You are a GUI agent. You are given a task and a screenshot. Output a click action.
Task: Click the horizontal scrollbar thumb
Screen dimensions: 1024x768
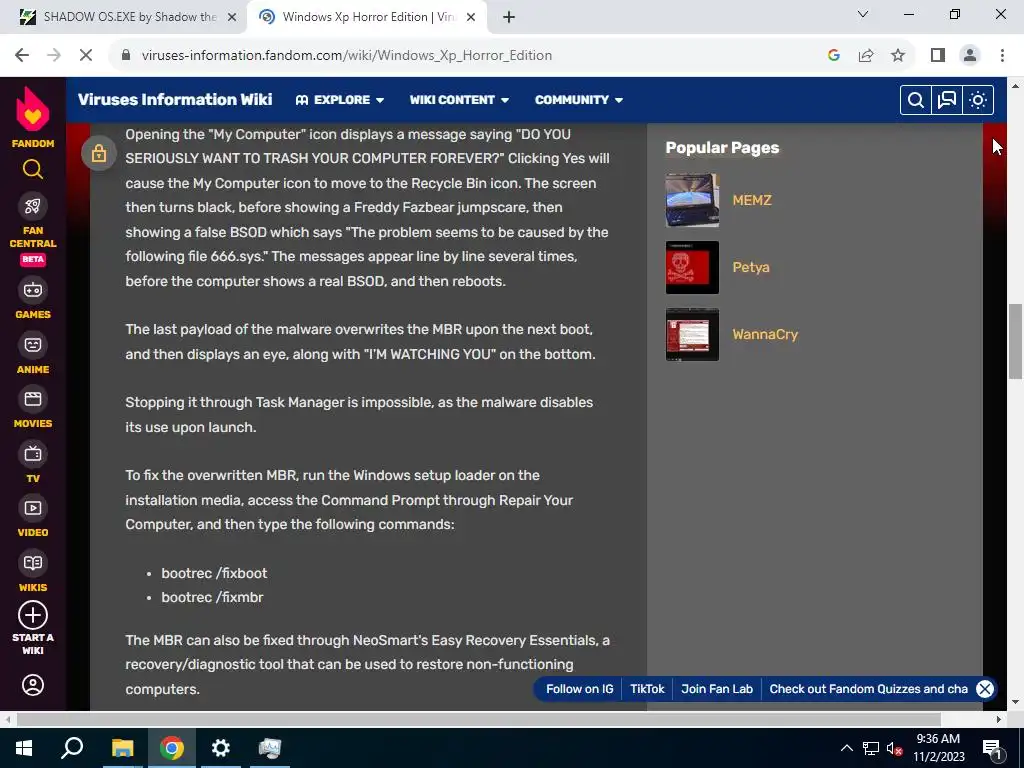[479, 719]
